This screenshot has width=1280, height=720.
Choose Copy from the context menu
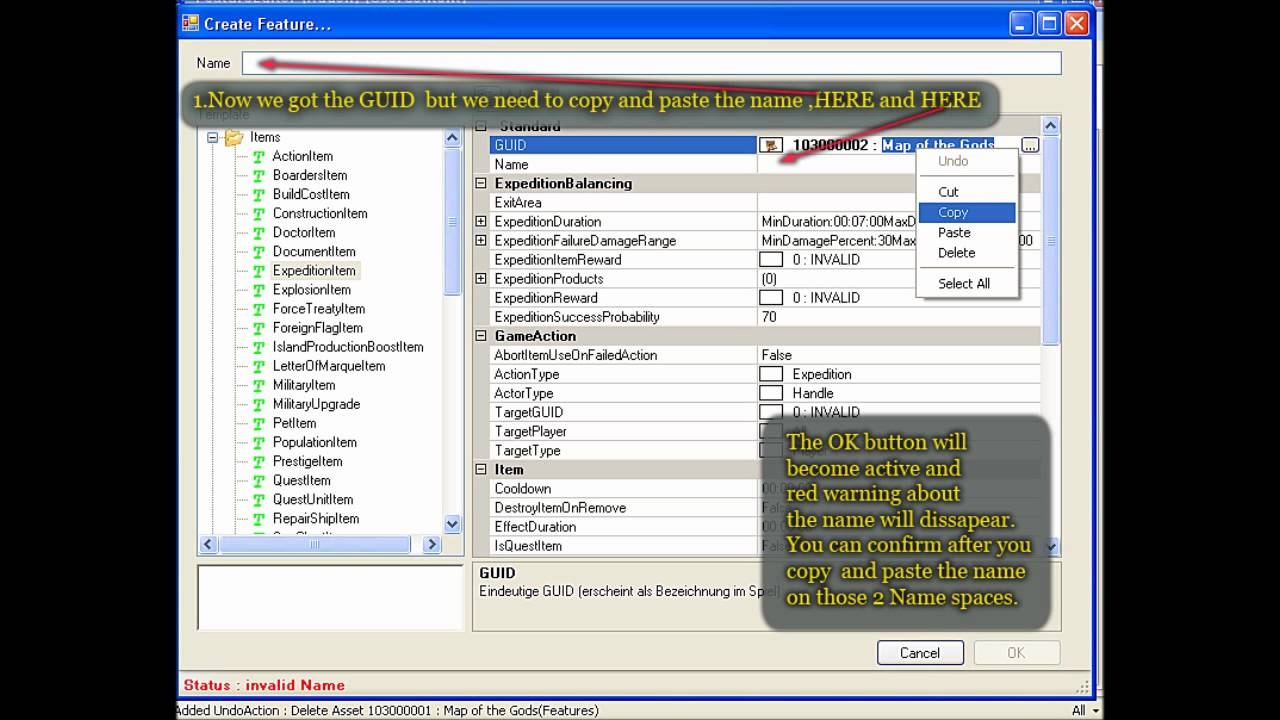click(966, 212)
